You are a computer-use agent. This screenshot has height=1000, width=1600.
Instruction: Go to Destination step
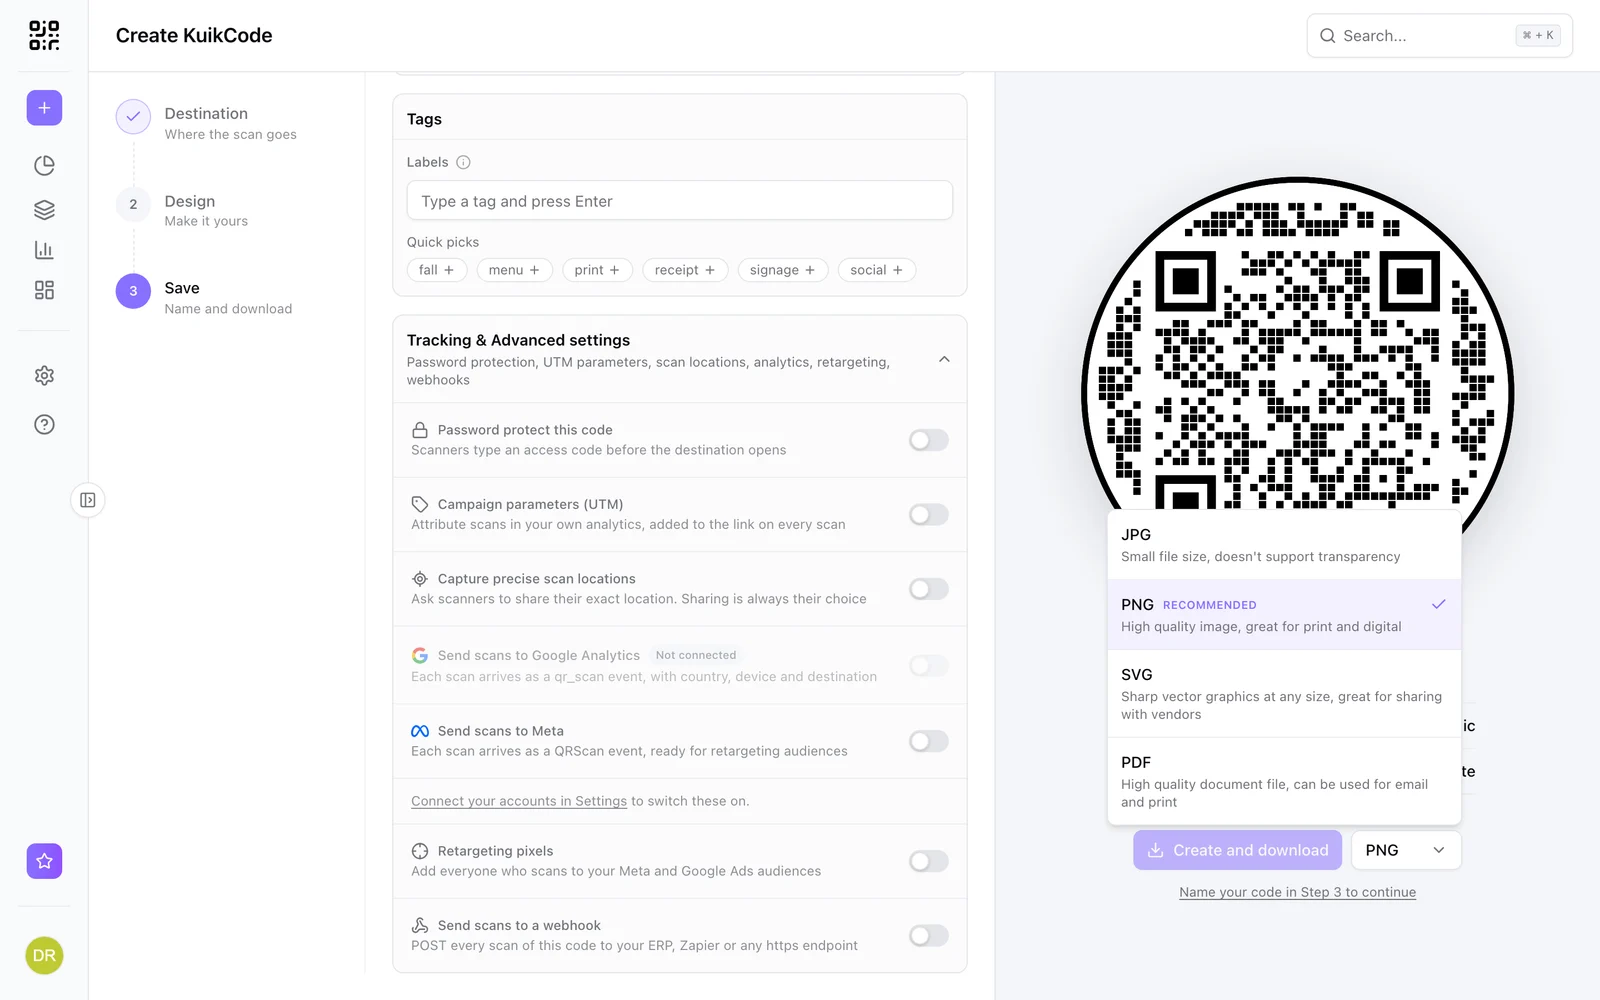tap(207, 123)
